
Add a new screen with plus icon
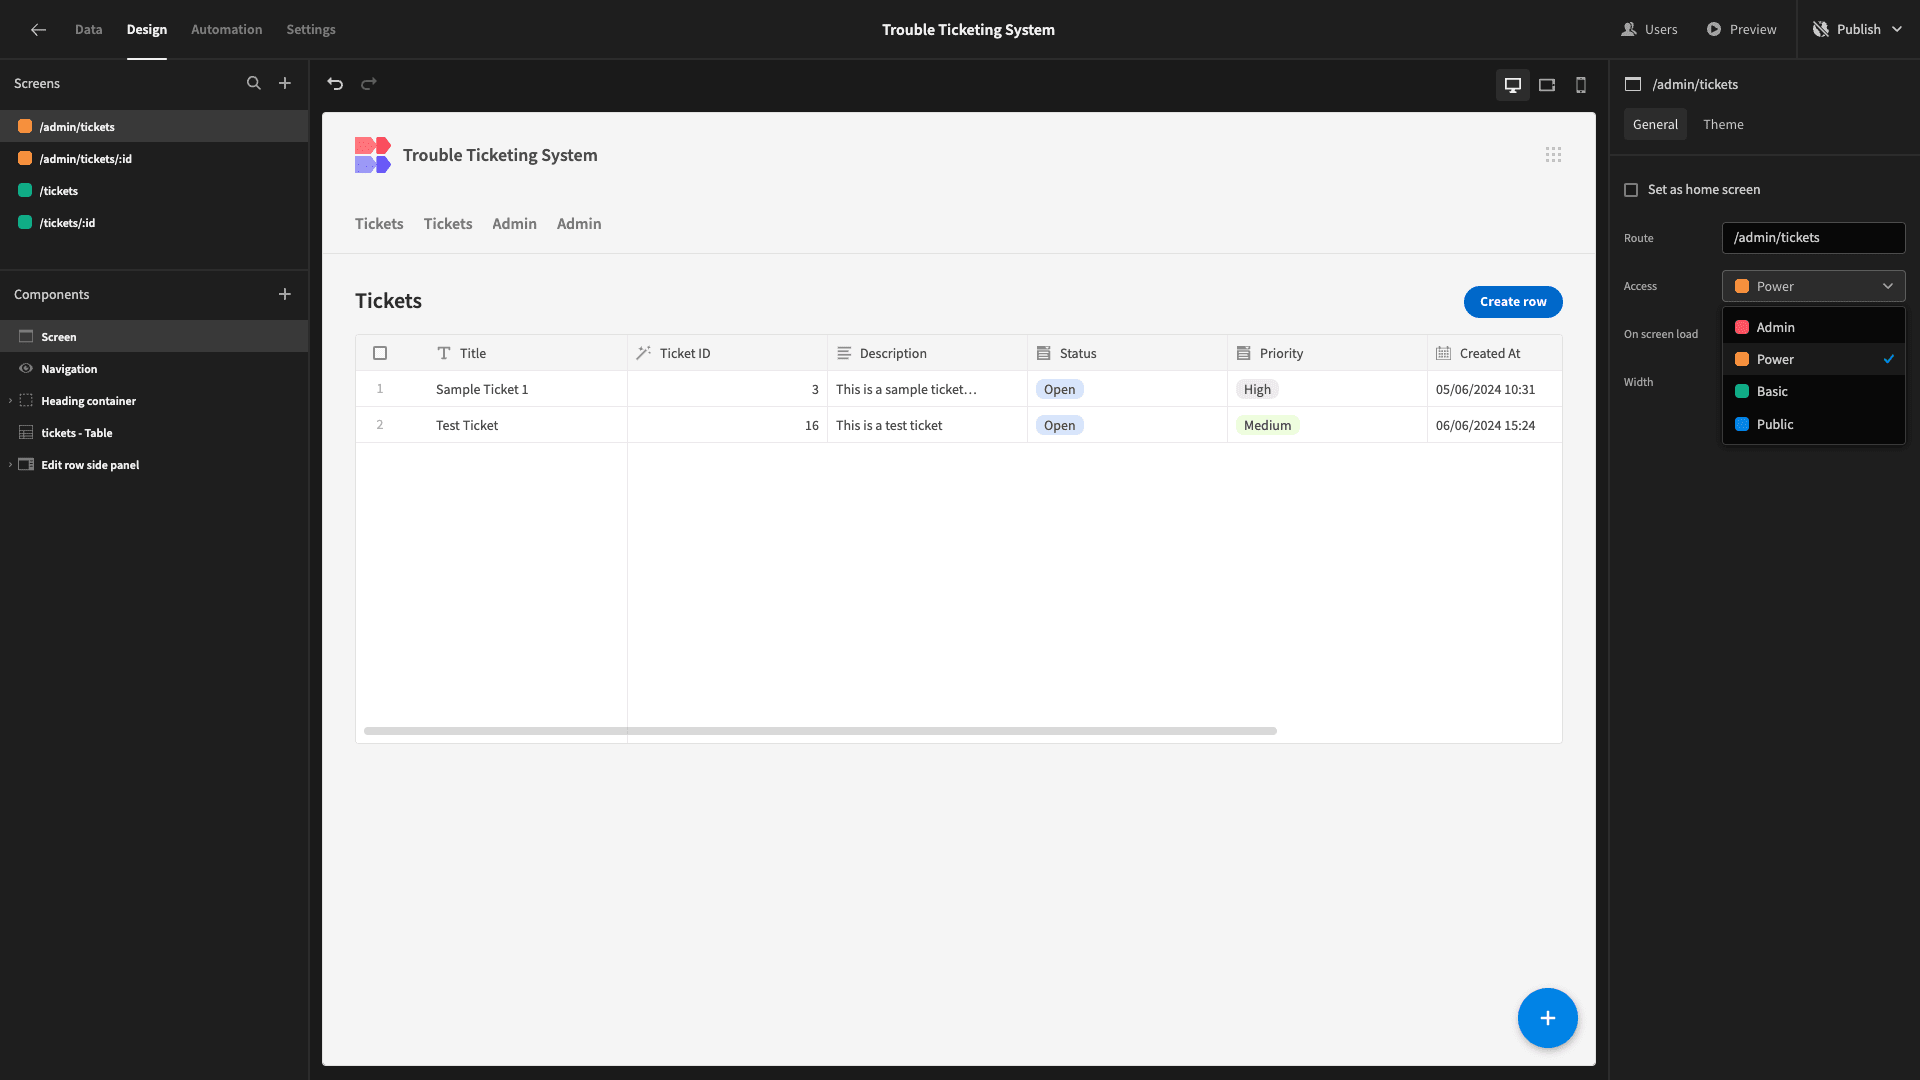[x=285, y=84]
